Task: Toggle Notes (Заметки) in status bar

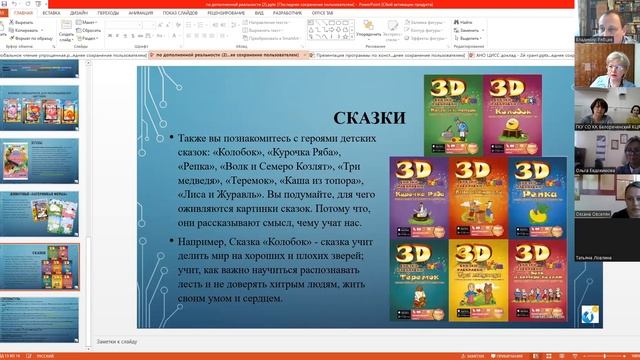Action: coord(472,356)
